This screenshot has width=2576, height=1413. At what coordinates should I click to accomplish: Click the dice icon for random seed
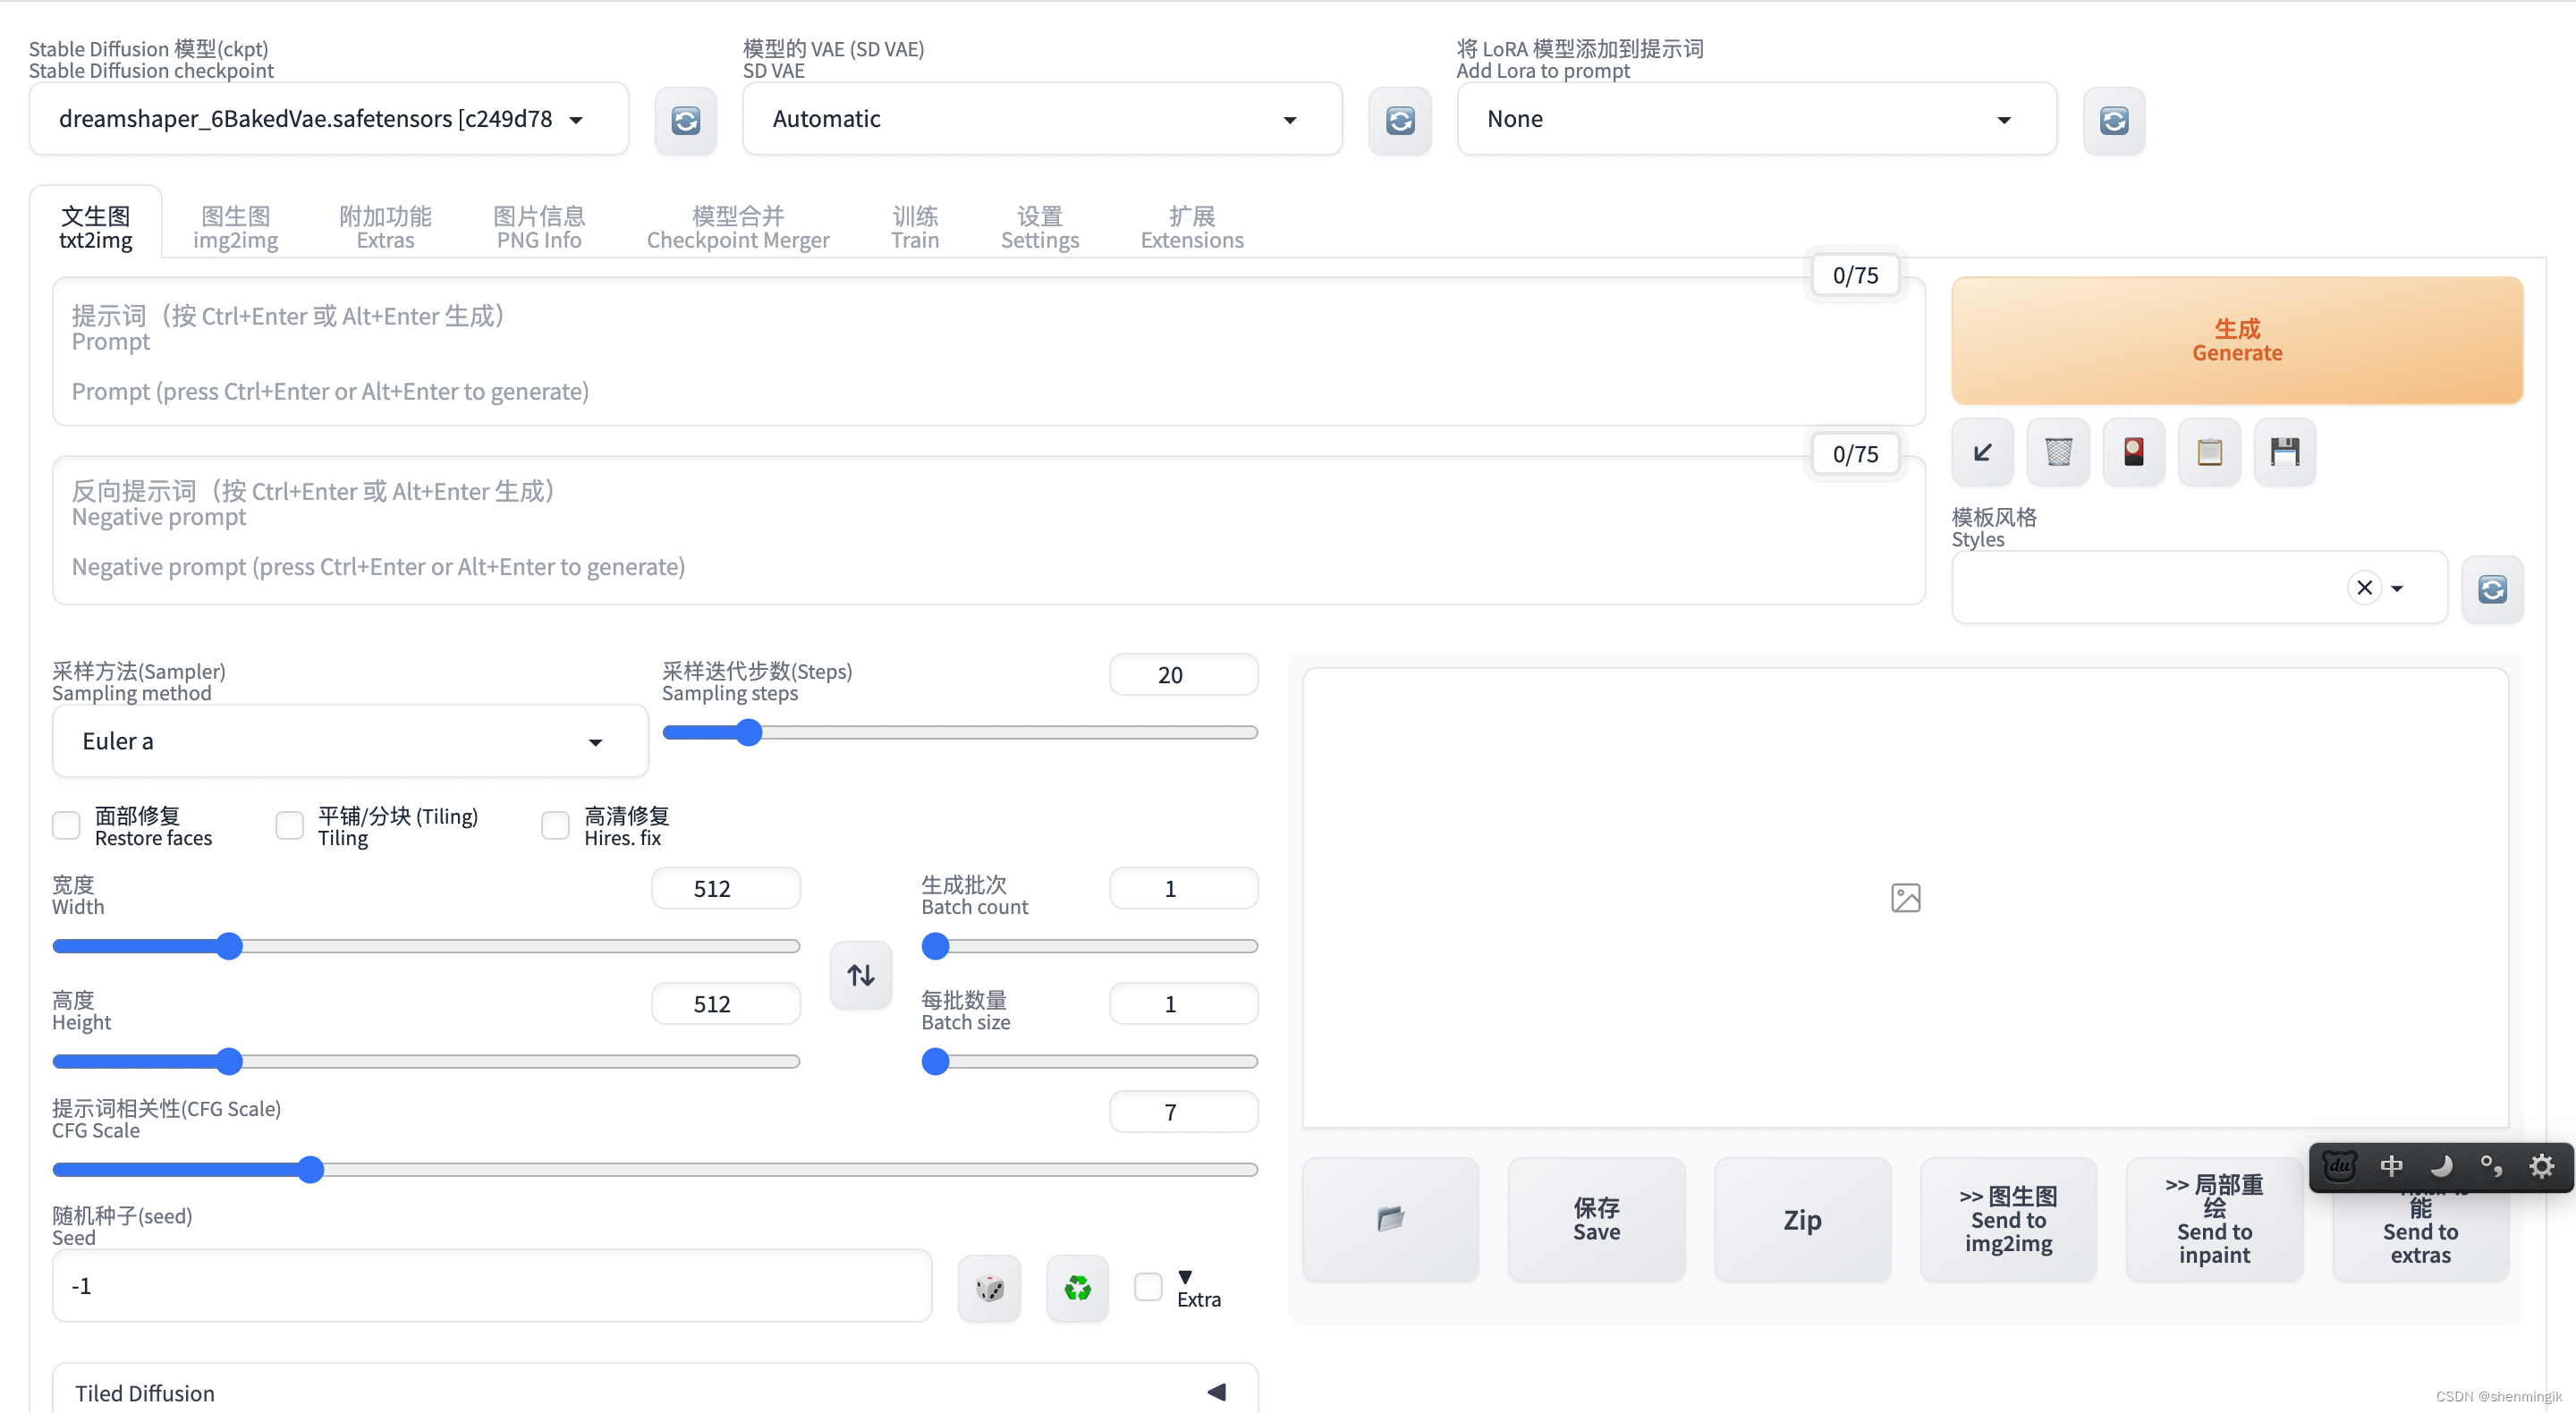[x=989, y=1288]
